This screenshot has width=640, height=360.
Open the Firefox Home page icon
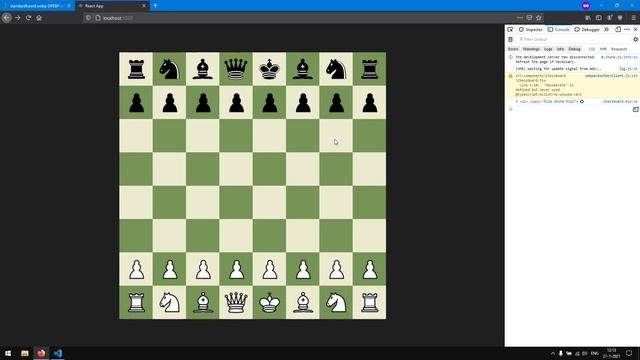click(x=39, y=18)
